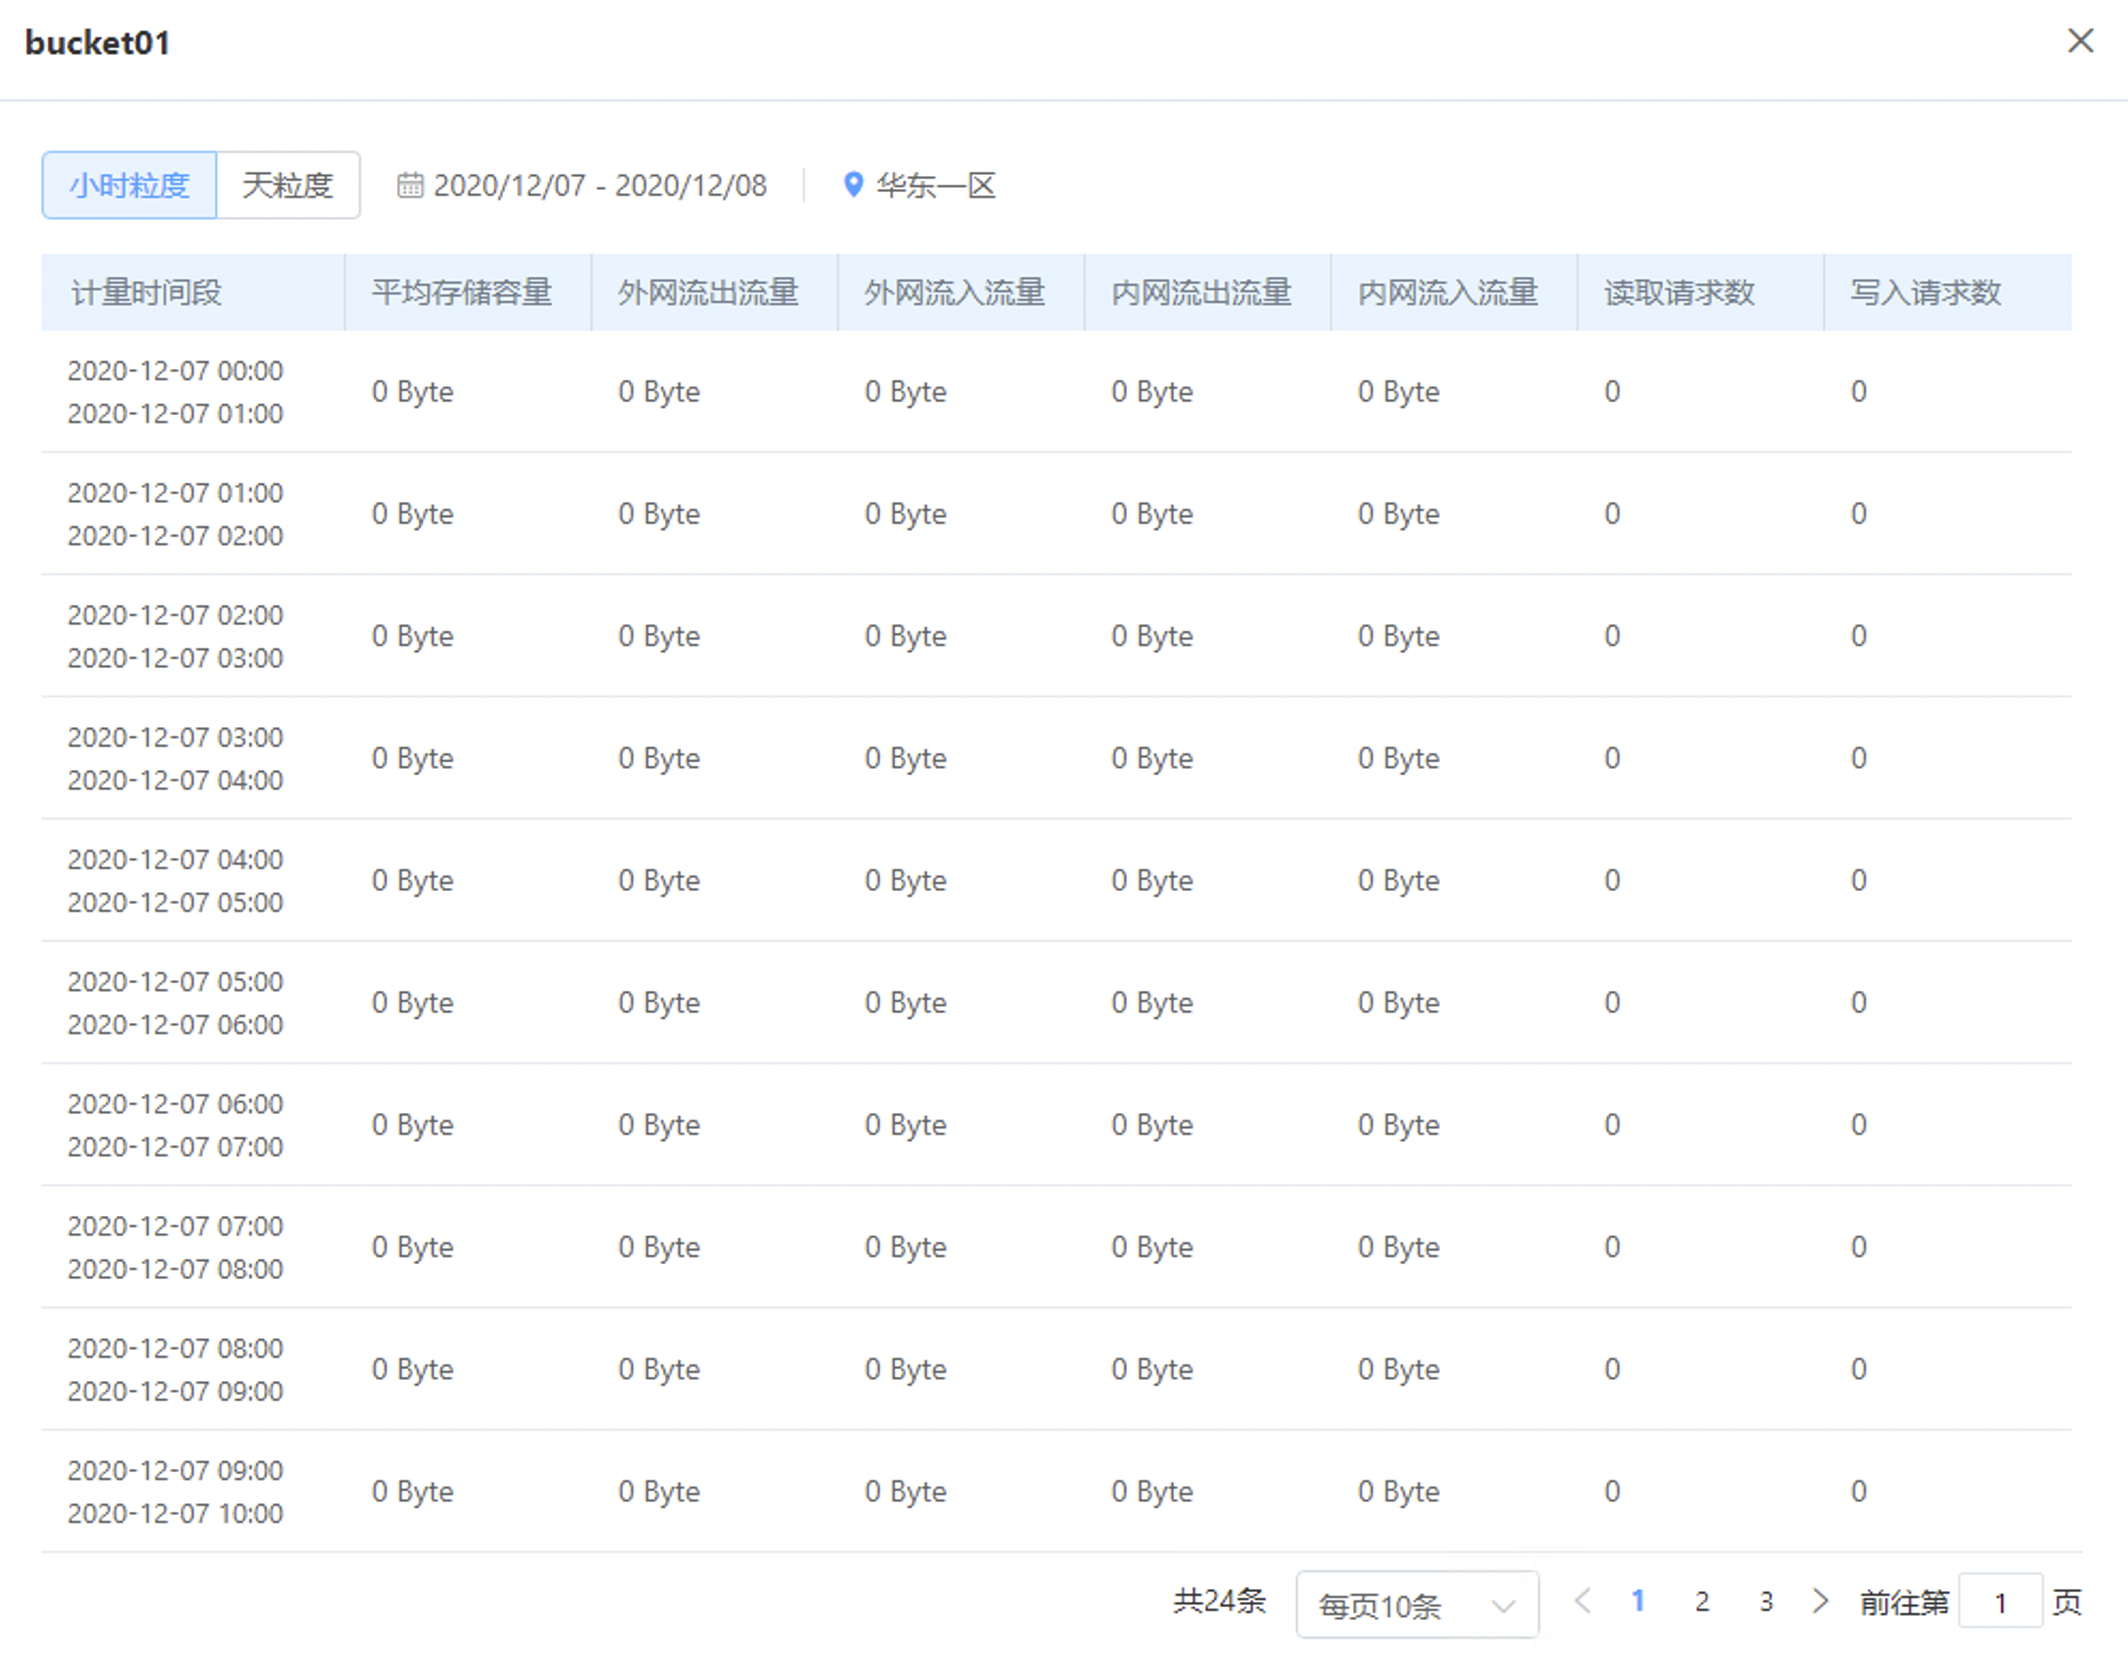Viewport: 2128px width, 1672px height.
Task: Open the 每页10条 page size dropdown
Action: [x=1417, y=1605]
